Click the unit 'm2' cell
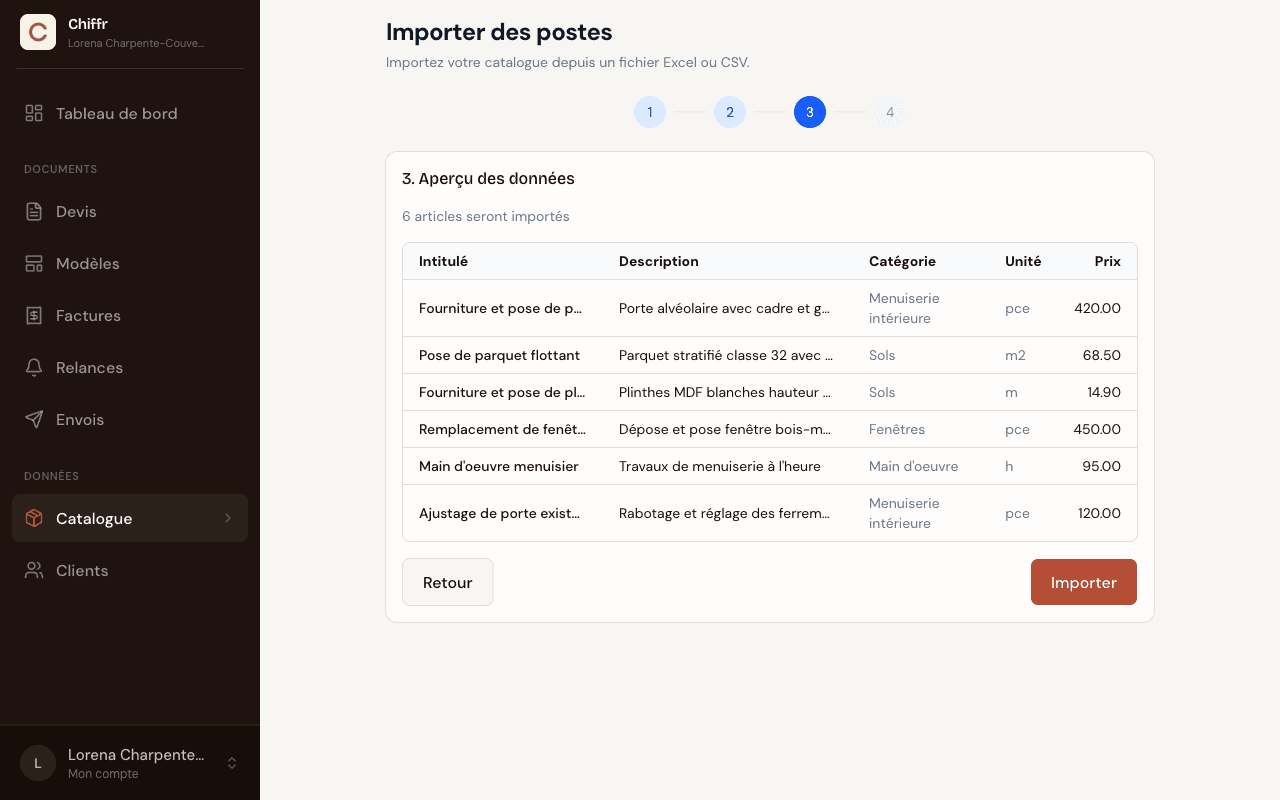Screen dimensions: 1280x800 click(x=1015, y=355)
